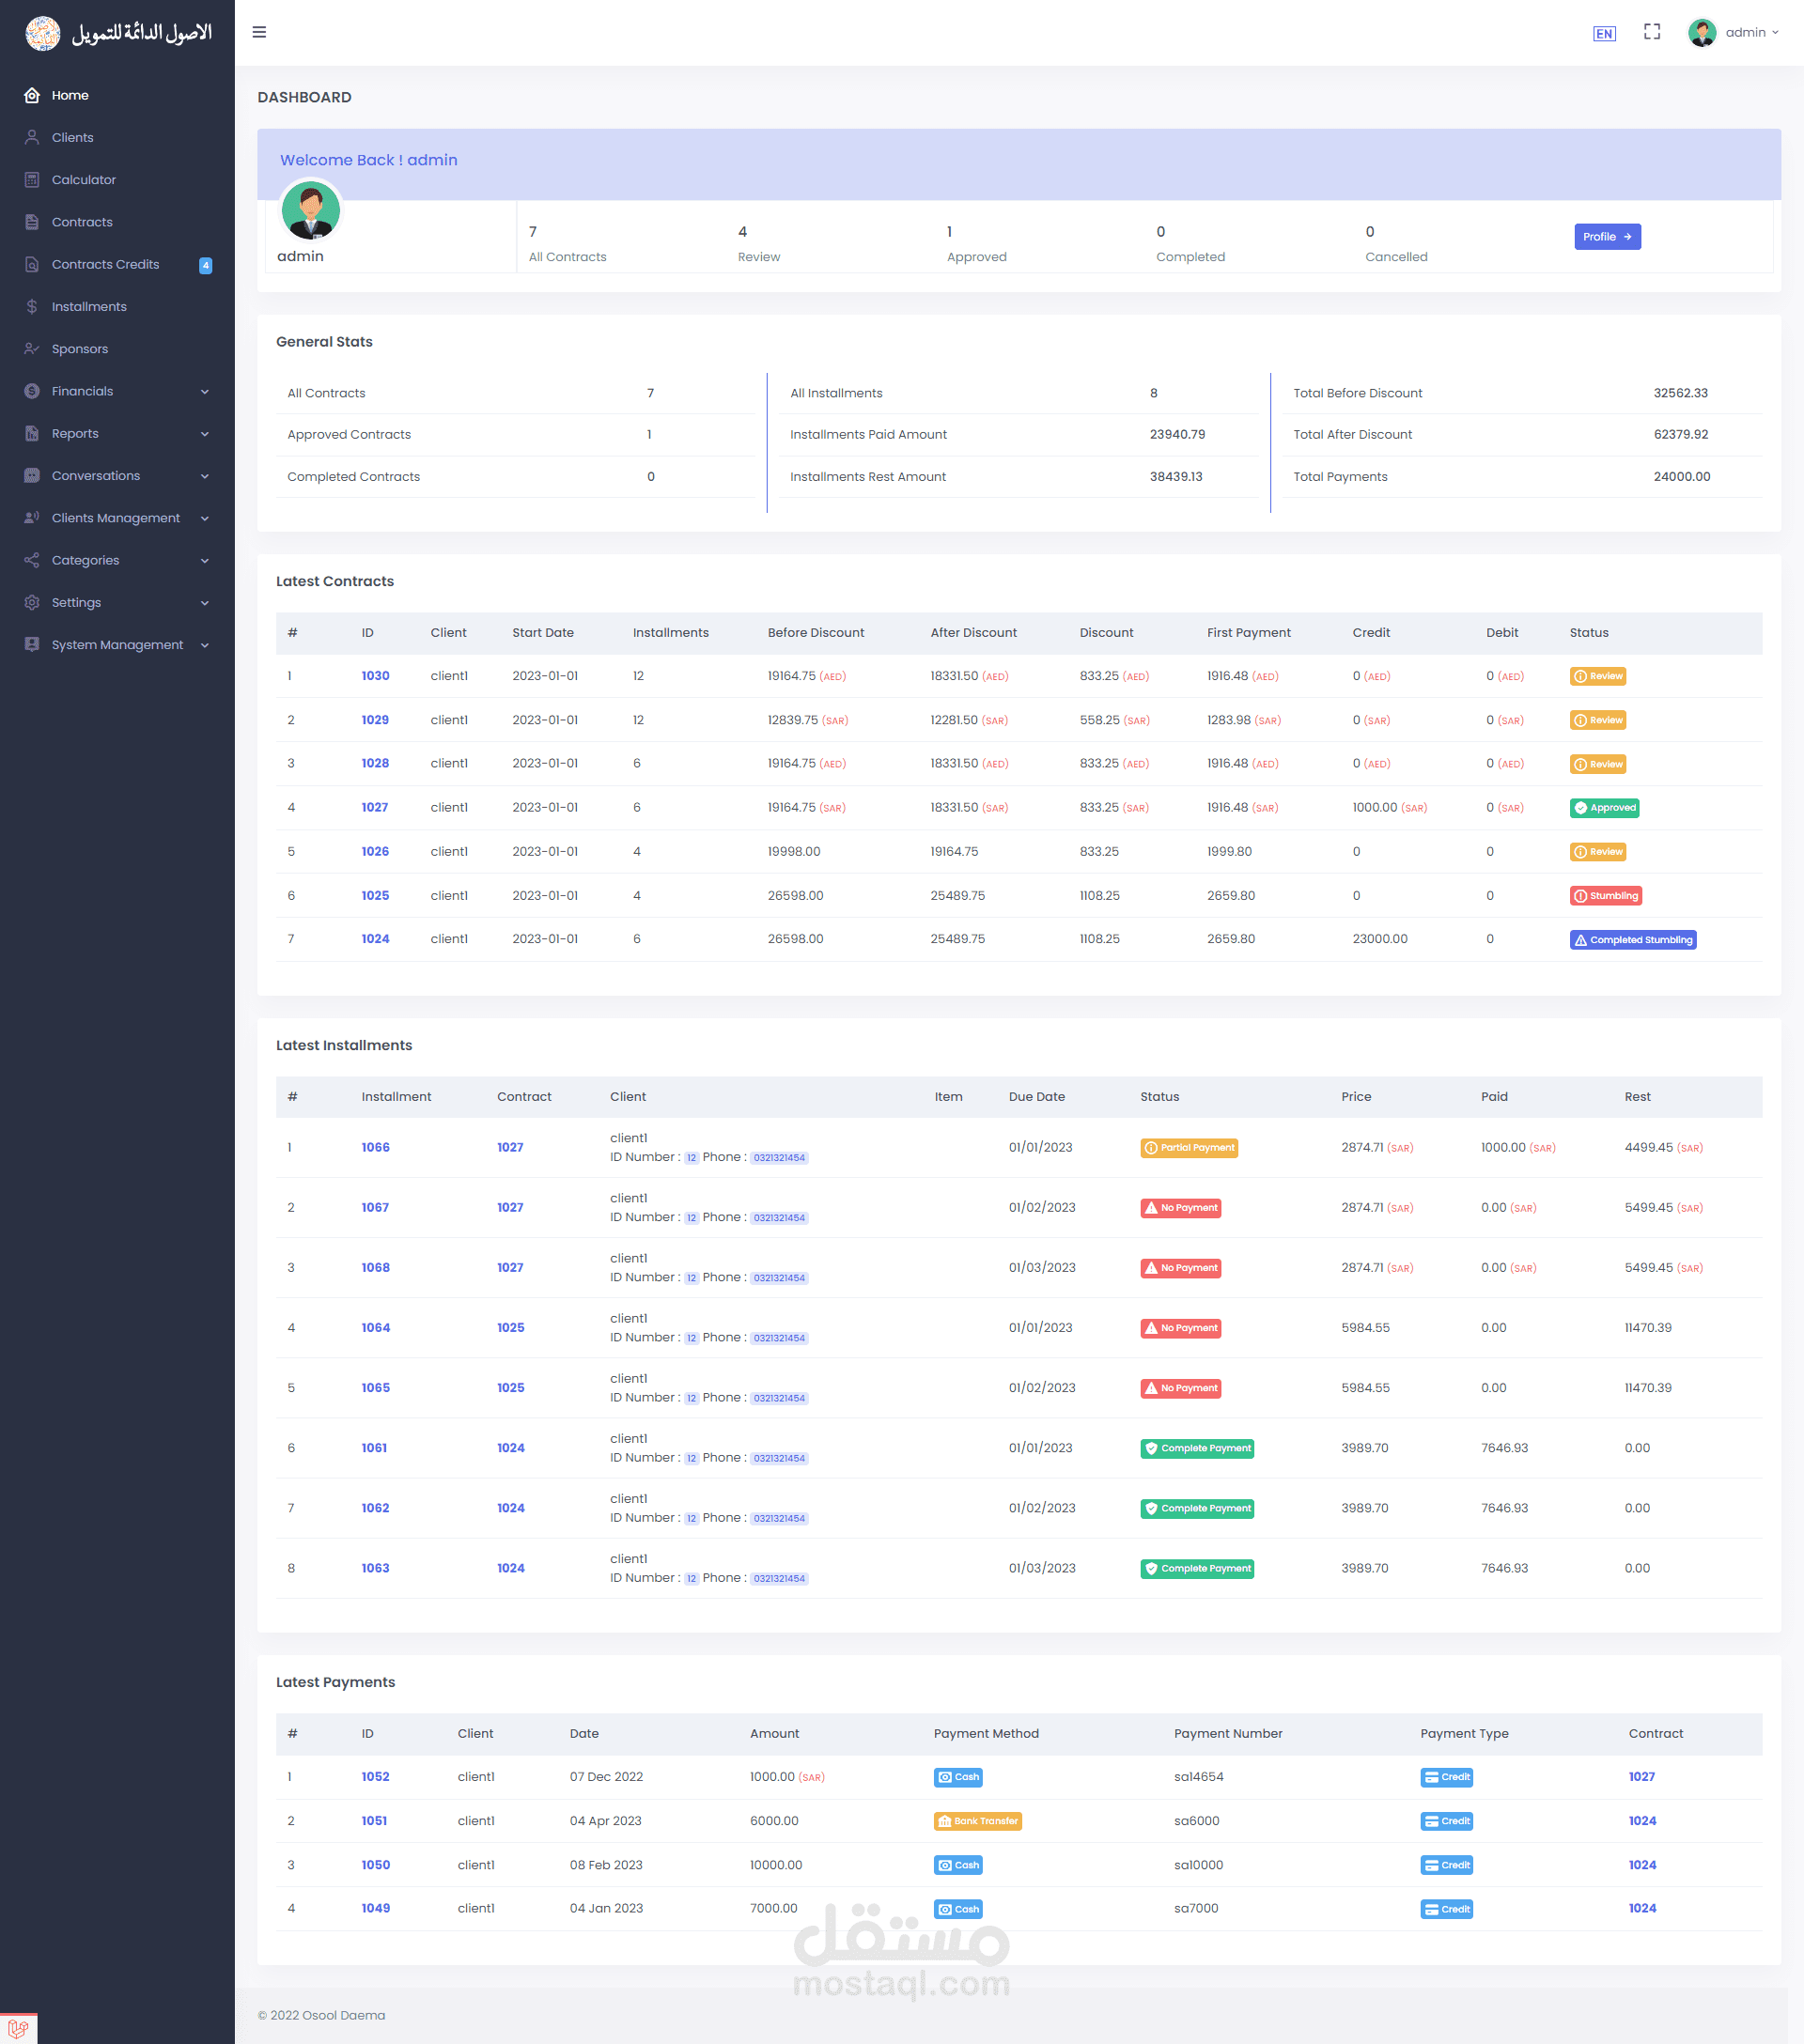This screenshot has width=1804, height=2044.
Task: Click the Laravel debug icon at bottom-left
Action: click(18, 2029)
